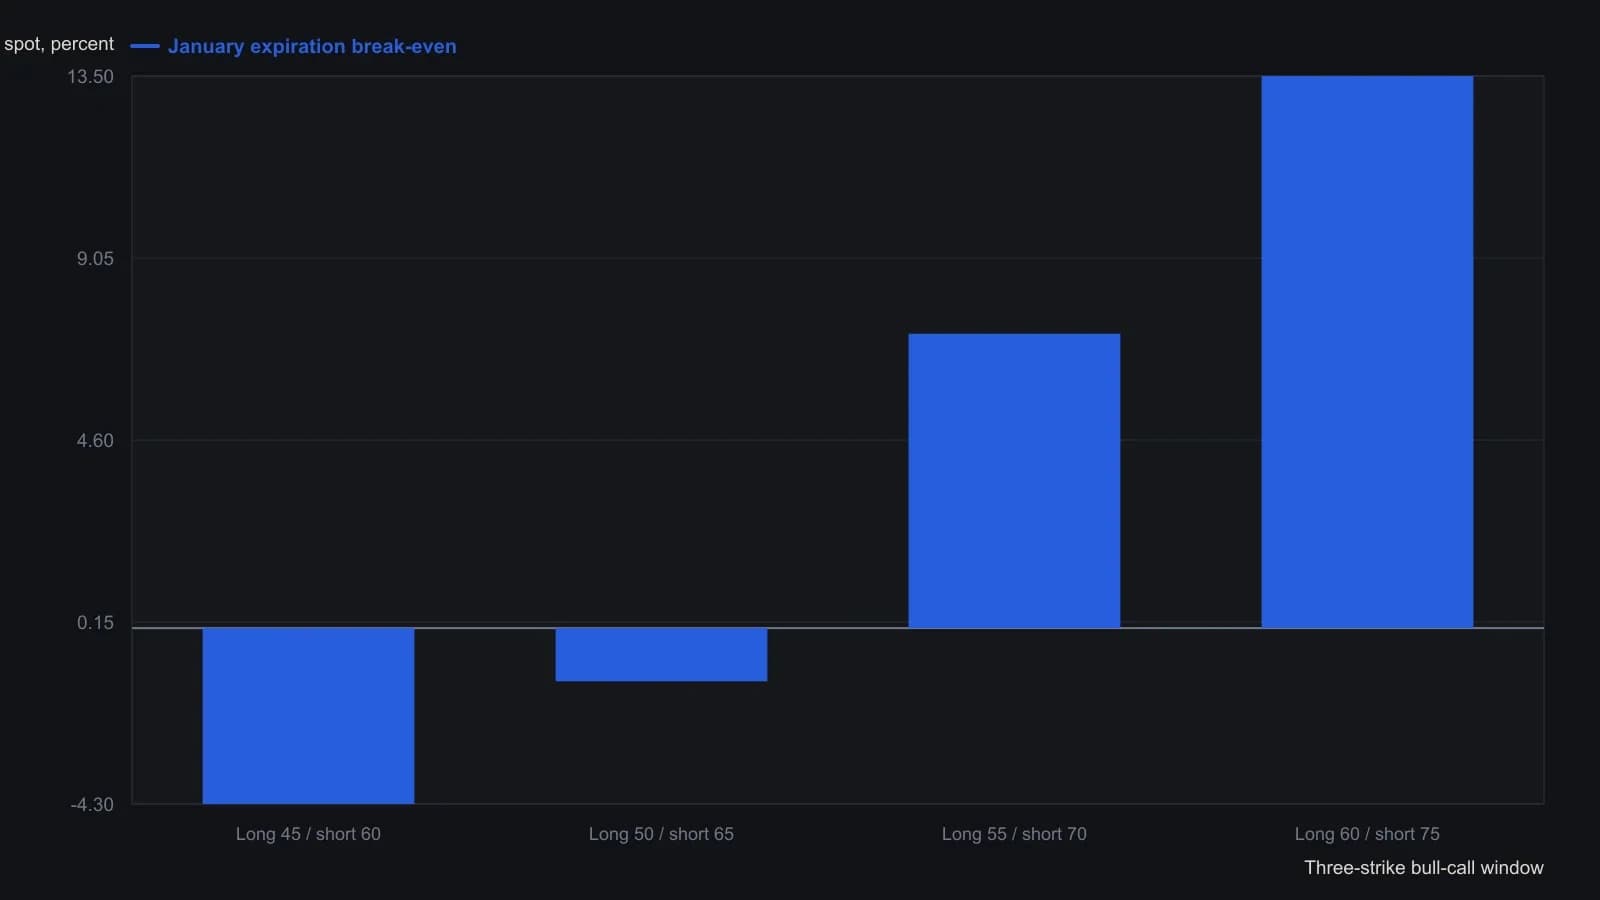Select the Long 55 / short 70 bar
Viewport: 1600px width, 900px height.
pyautogui.click(x=1014, y=481)
